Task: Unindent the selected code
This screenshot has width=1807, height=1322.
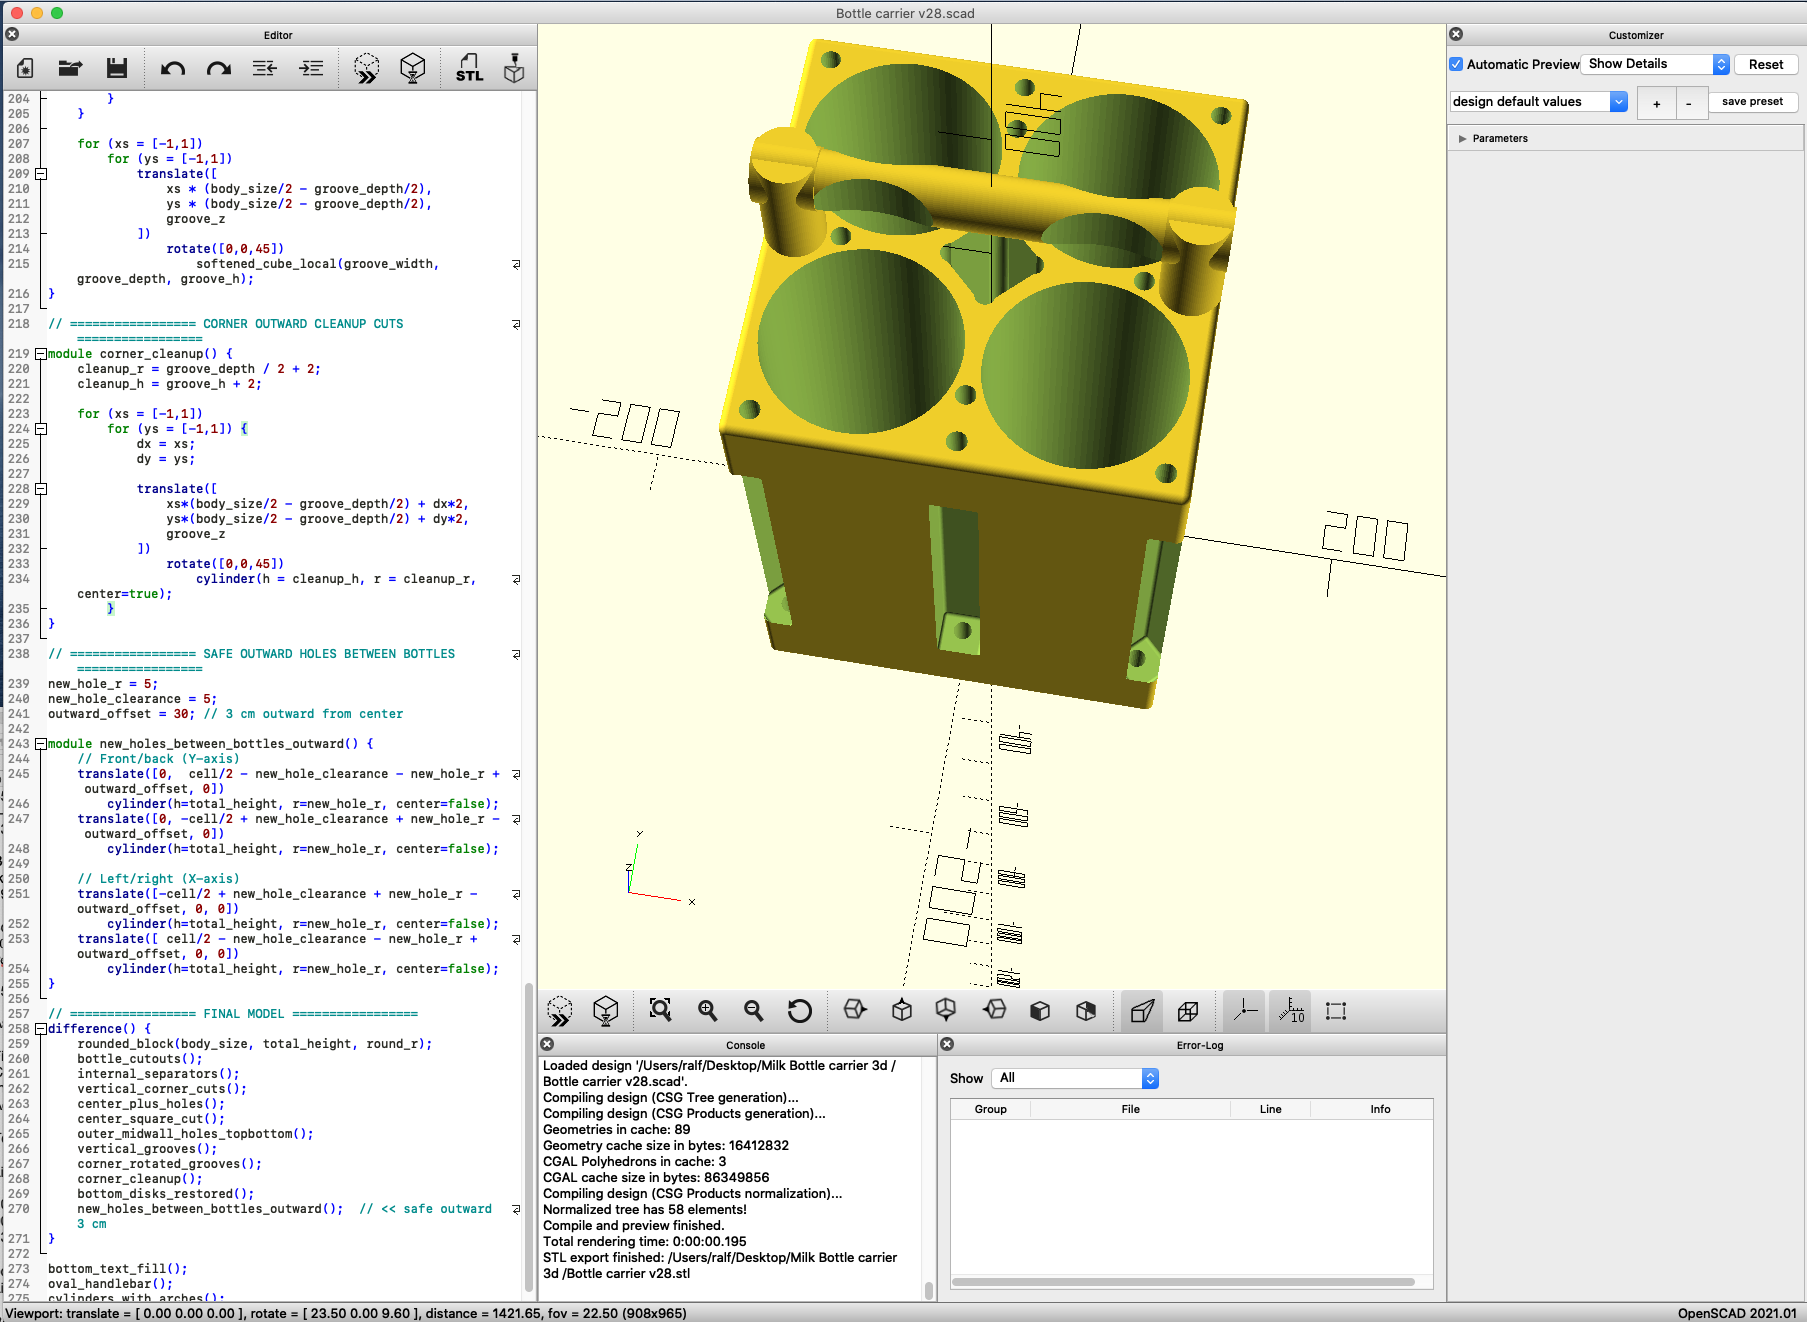Action: coord(265,68)
